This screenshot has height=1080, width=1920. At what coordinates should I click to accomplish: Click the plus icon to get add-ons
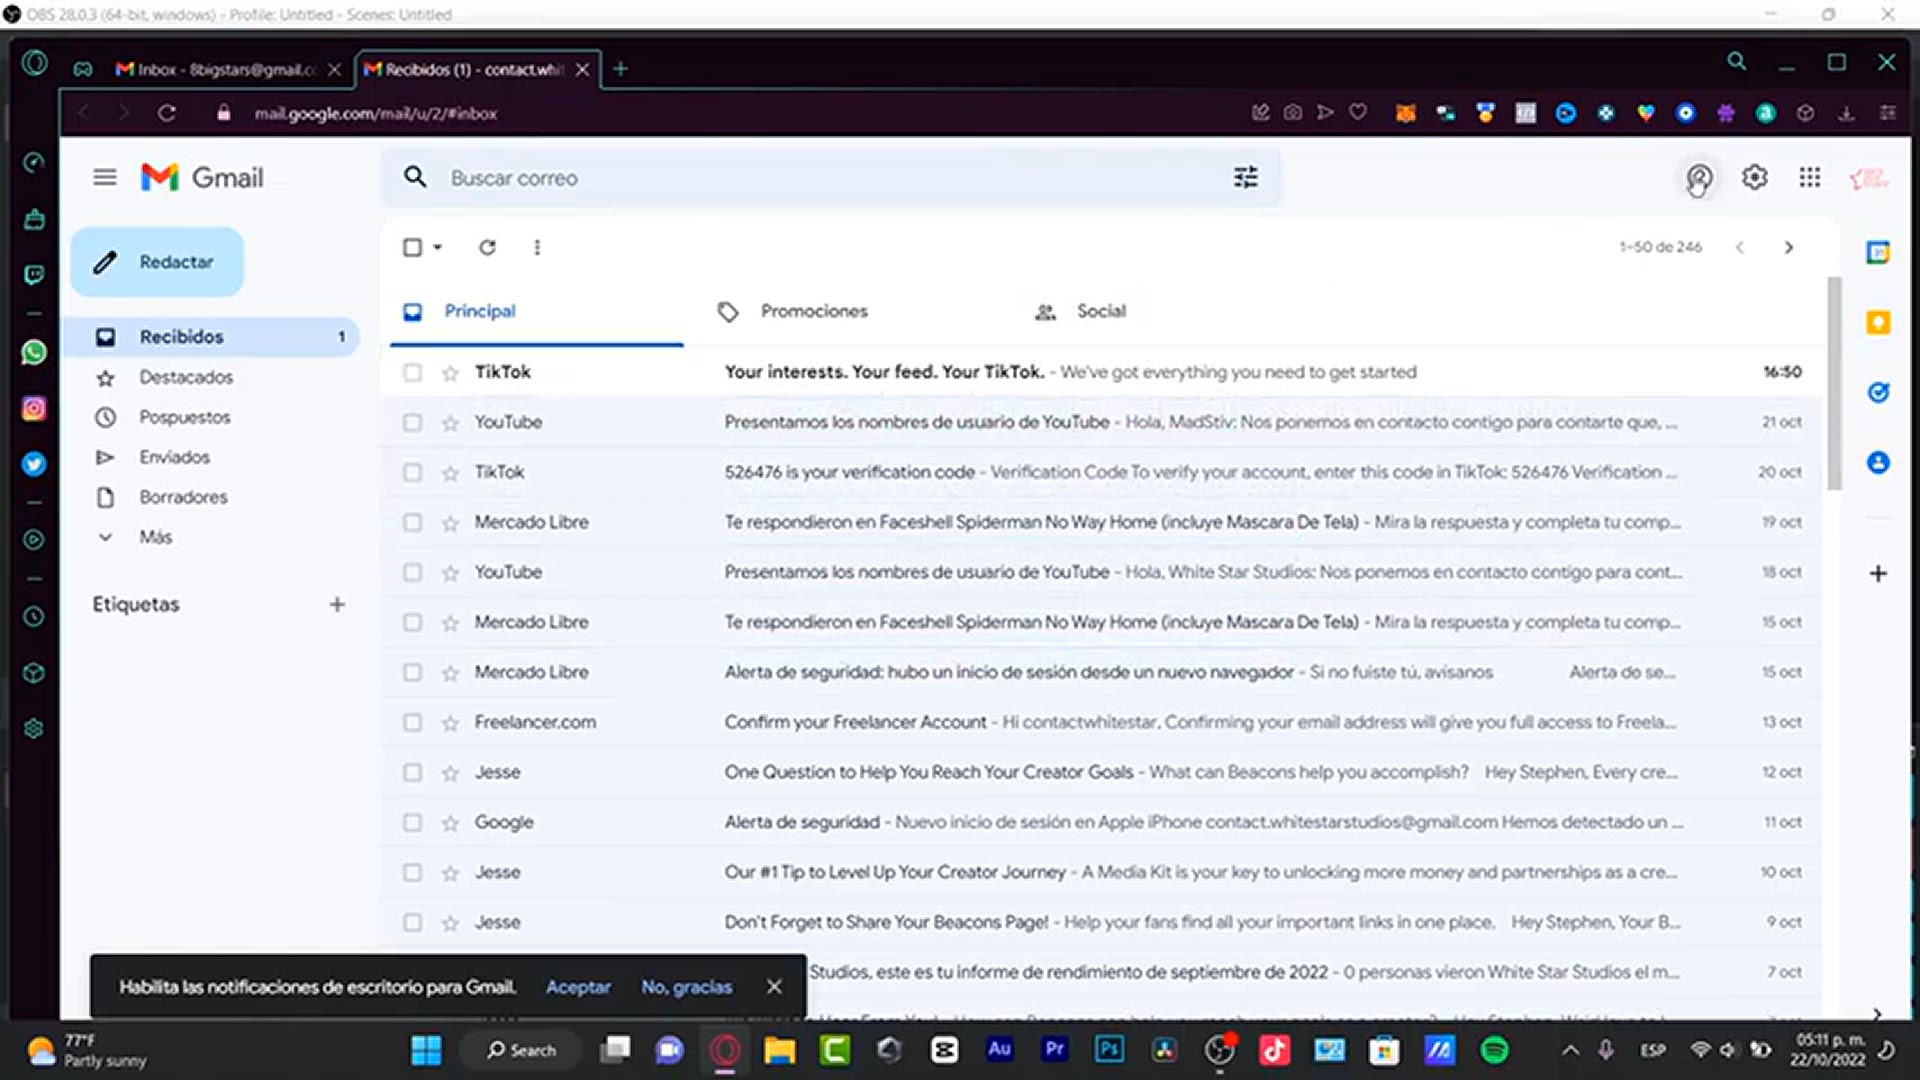[x=1878, y=574]
